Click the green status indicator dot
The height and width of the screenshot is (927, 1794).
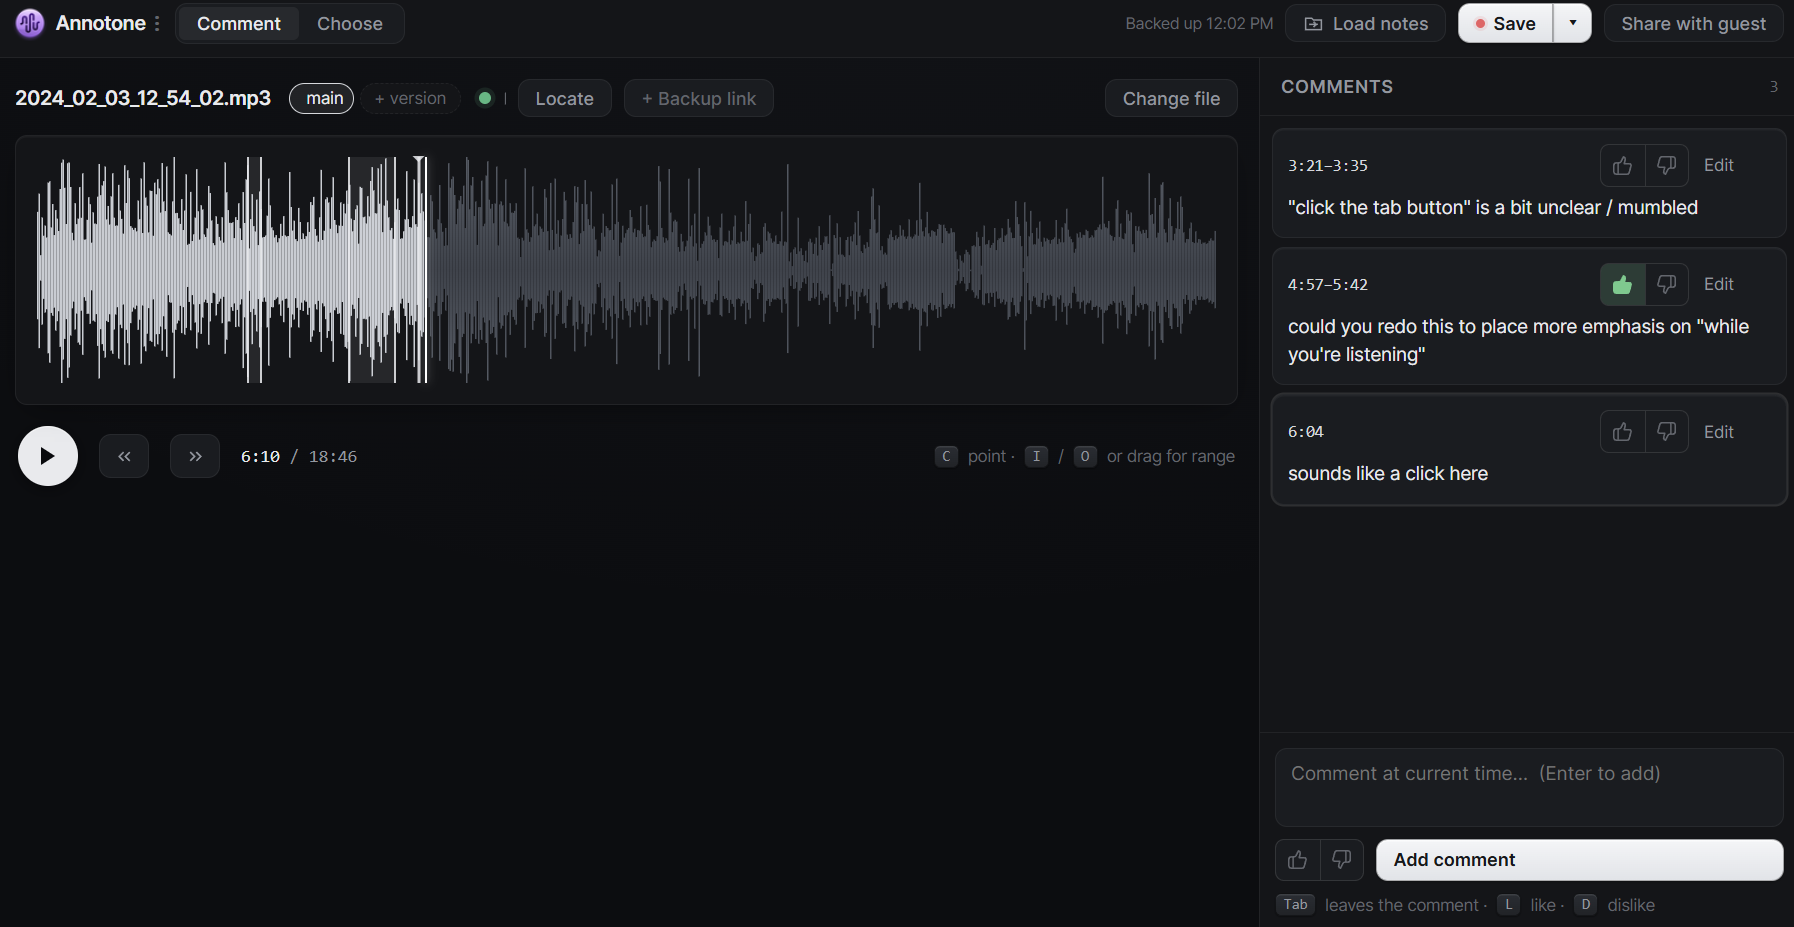coord(485,98)
